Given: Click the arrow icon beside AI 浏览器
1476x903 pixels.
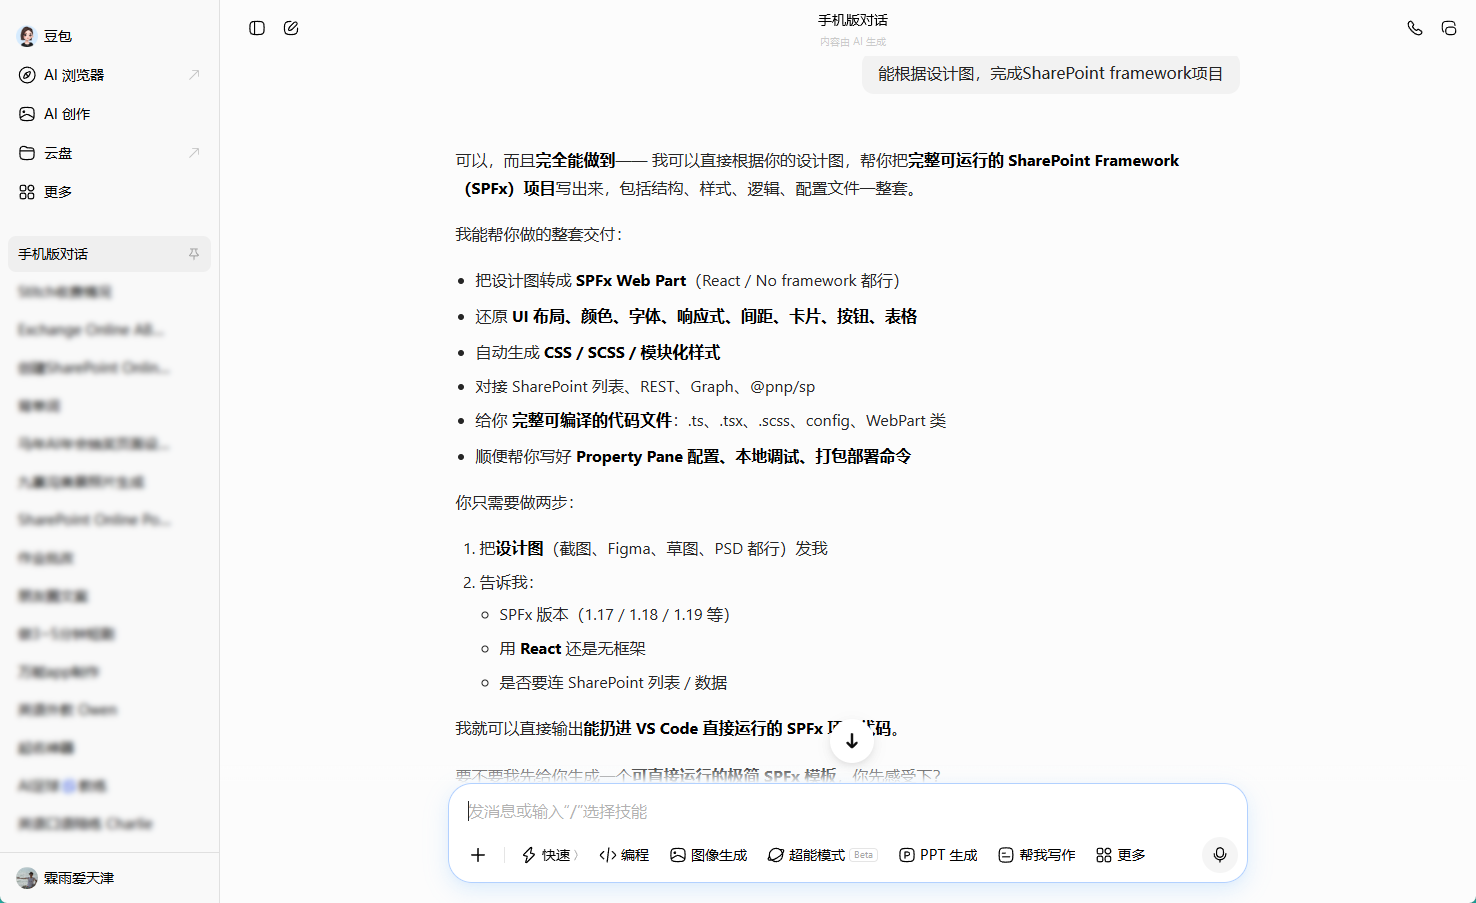Looking at the screenshot, I should [x=194, y=75].
